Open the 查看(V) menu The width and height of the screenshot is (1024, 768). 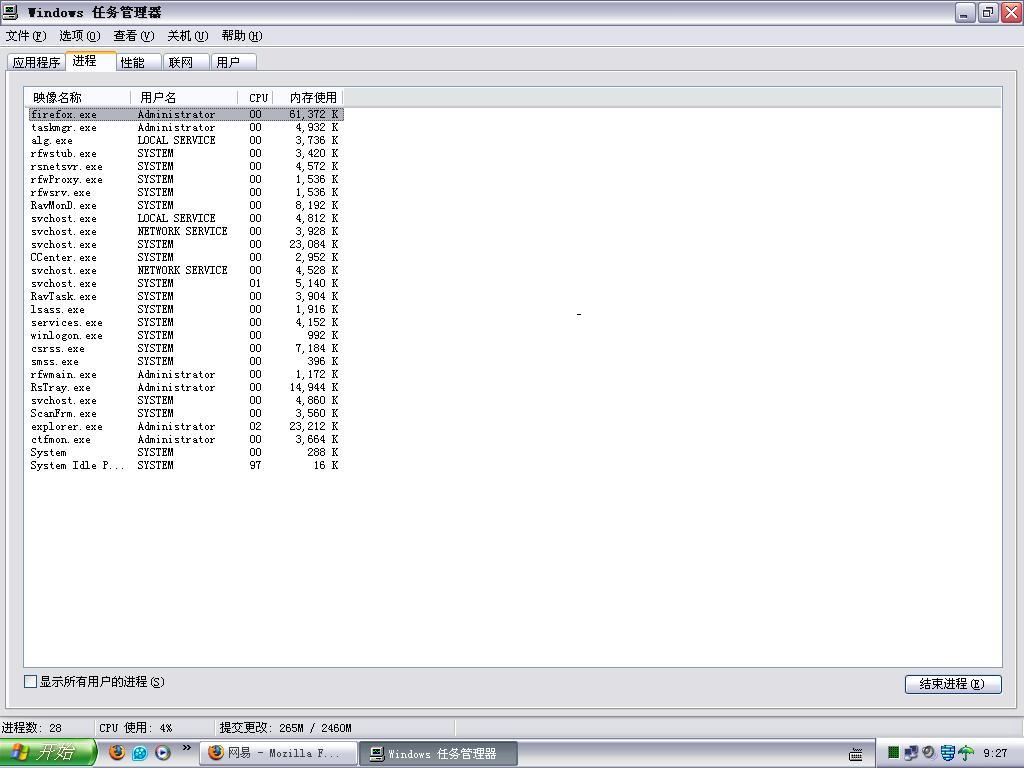point(133,36)
